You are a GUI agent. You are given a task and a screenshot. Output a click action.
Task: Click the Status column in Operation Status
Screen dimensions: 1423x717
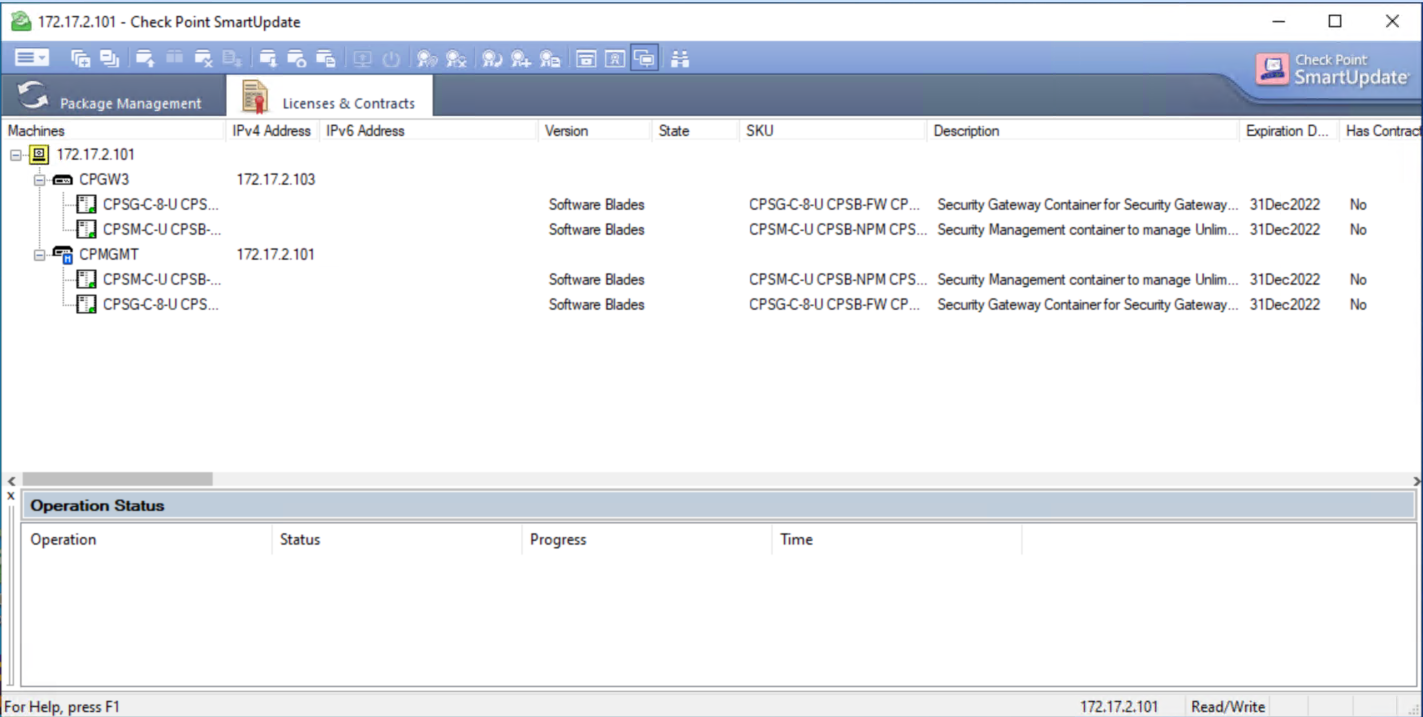pyautogui.click(x=396, y=539)
